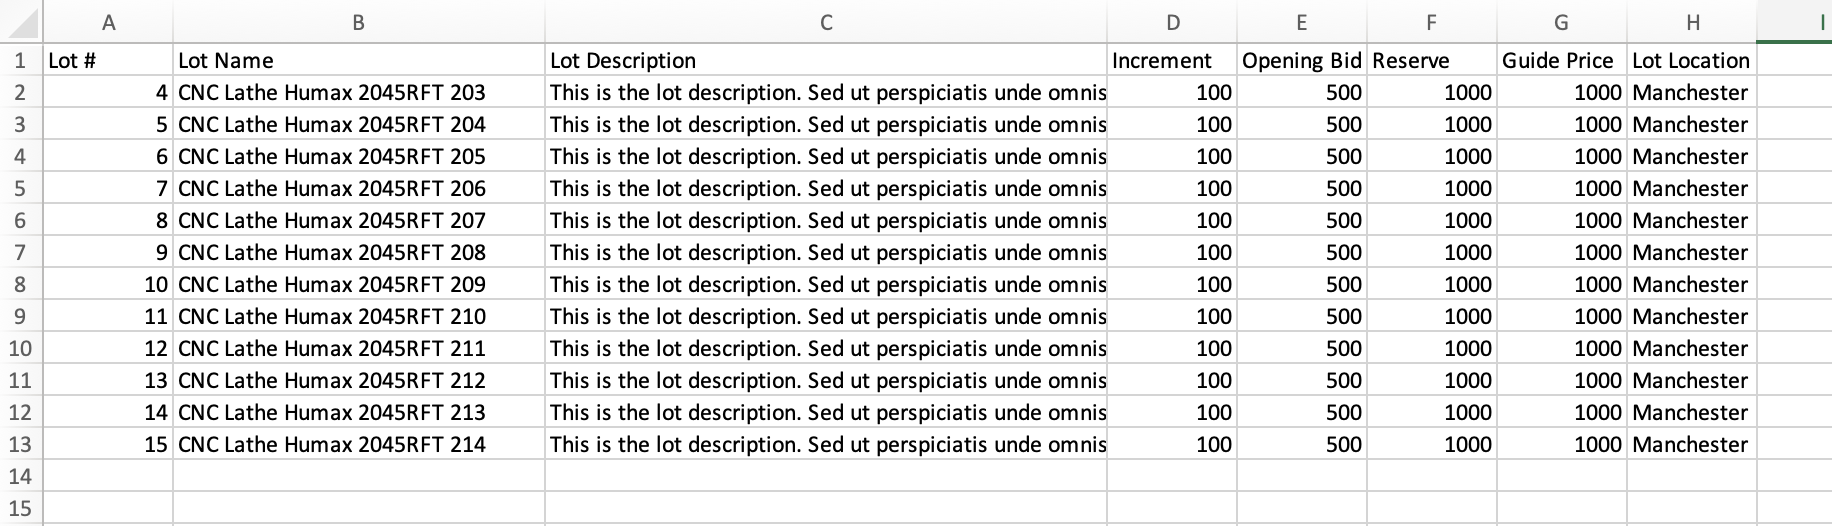Select the Increment header cell

(1172, 61)
